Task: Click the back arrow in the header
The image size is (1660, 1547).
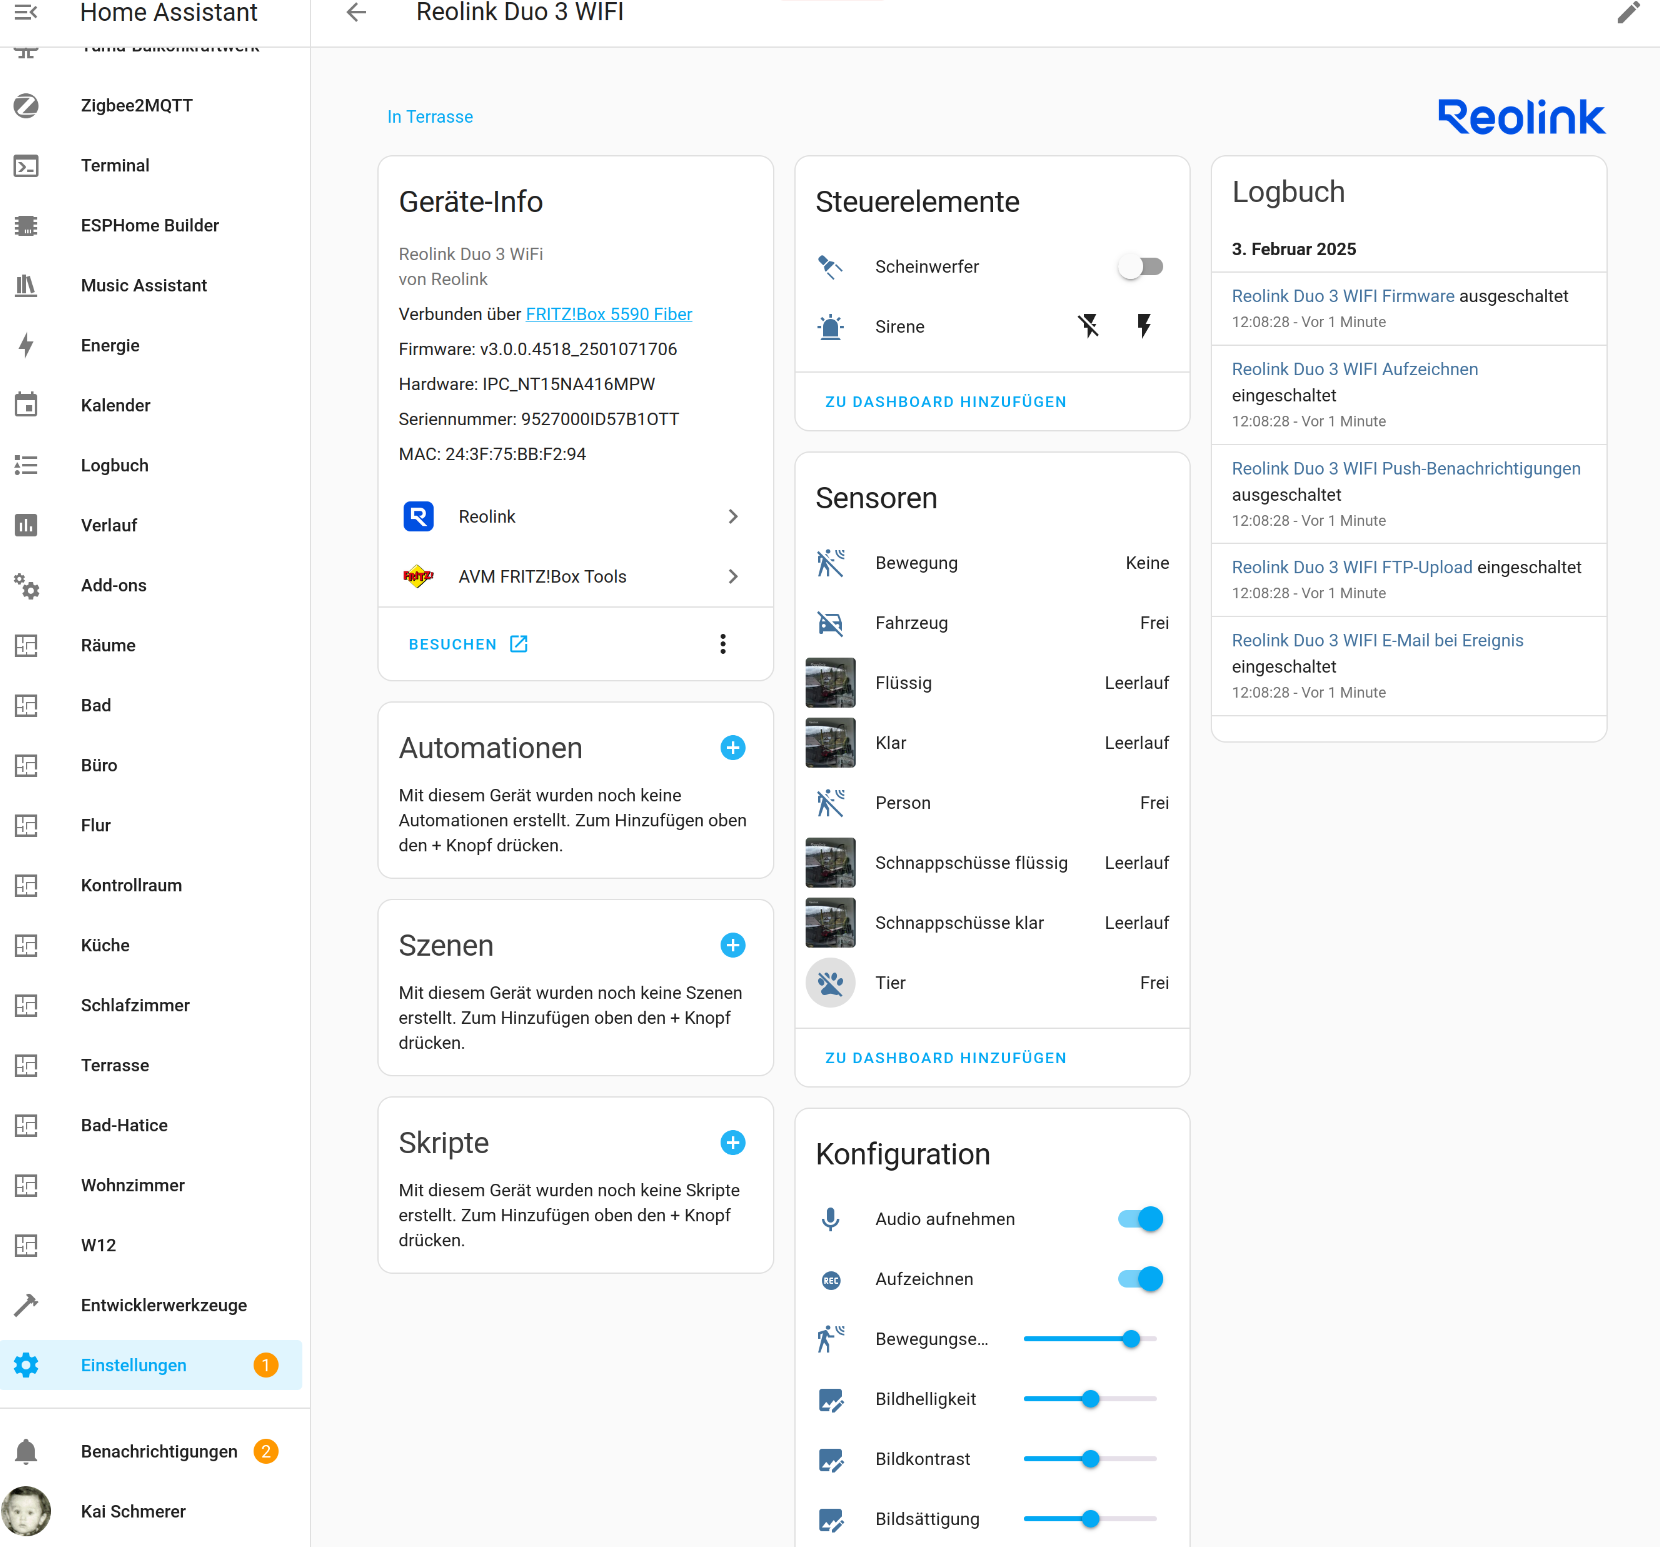Action: coord(356,12)
